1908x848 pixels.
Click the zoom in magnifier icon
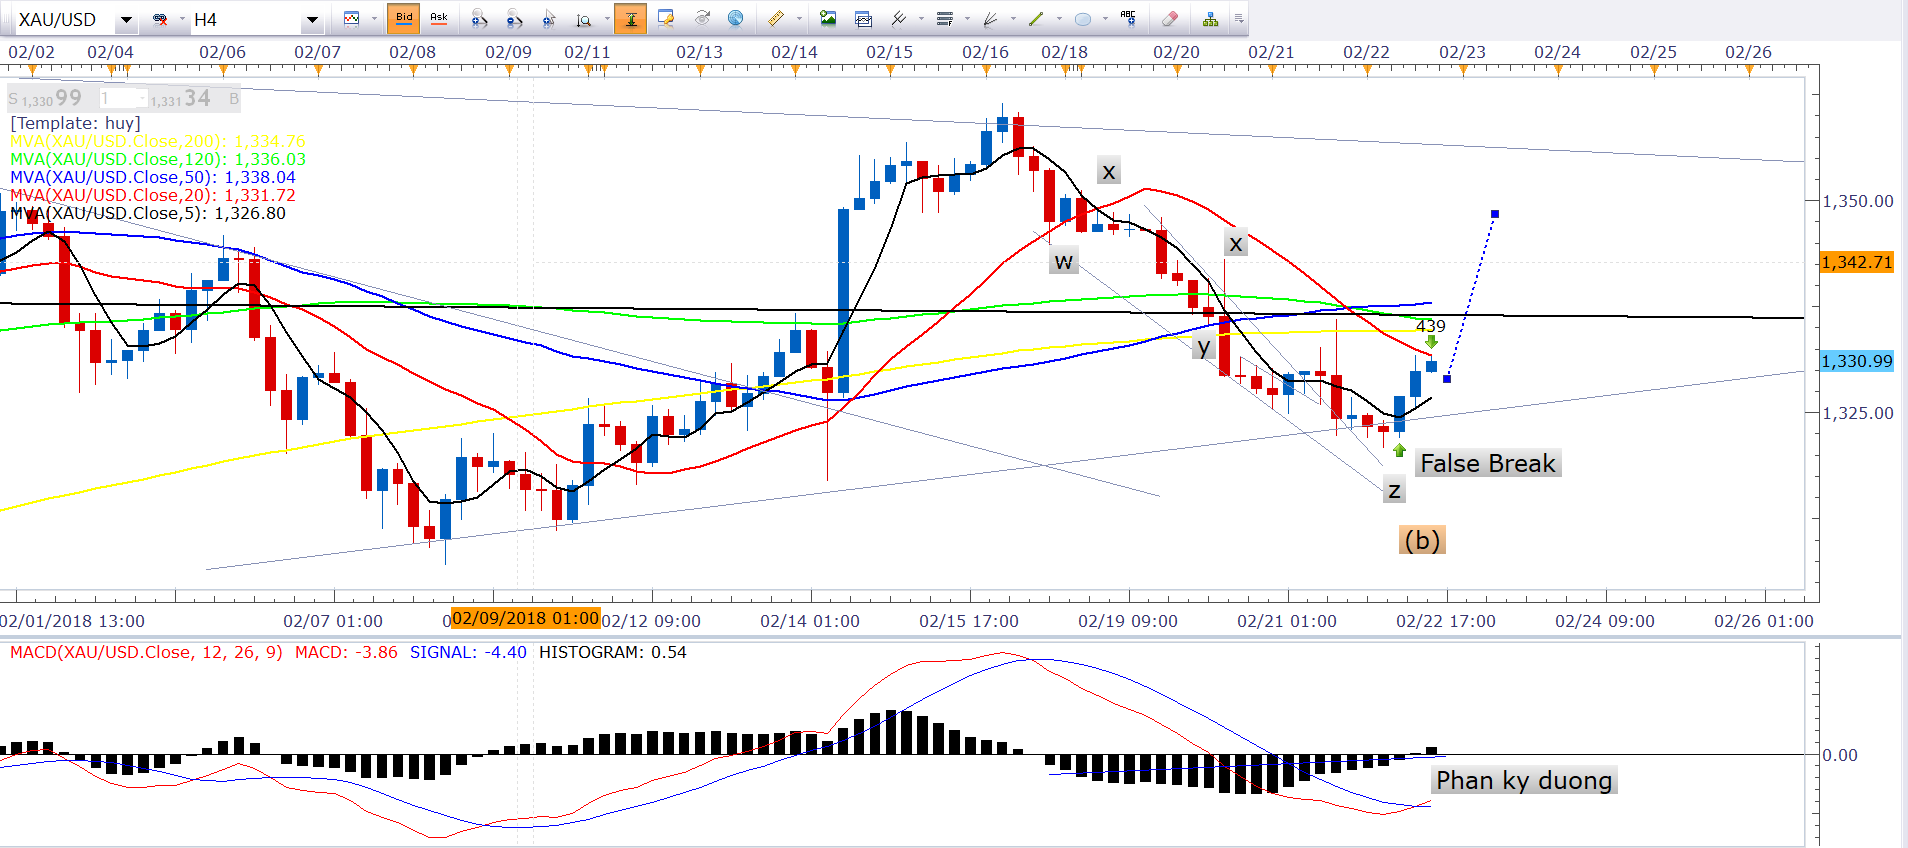[x=479, y=19]
